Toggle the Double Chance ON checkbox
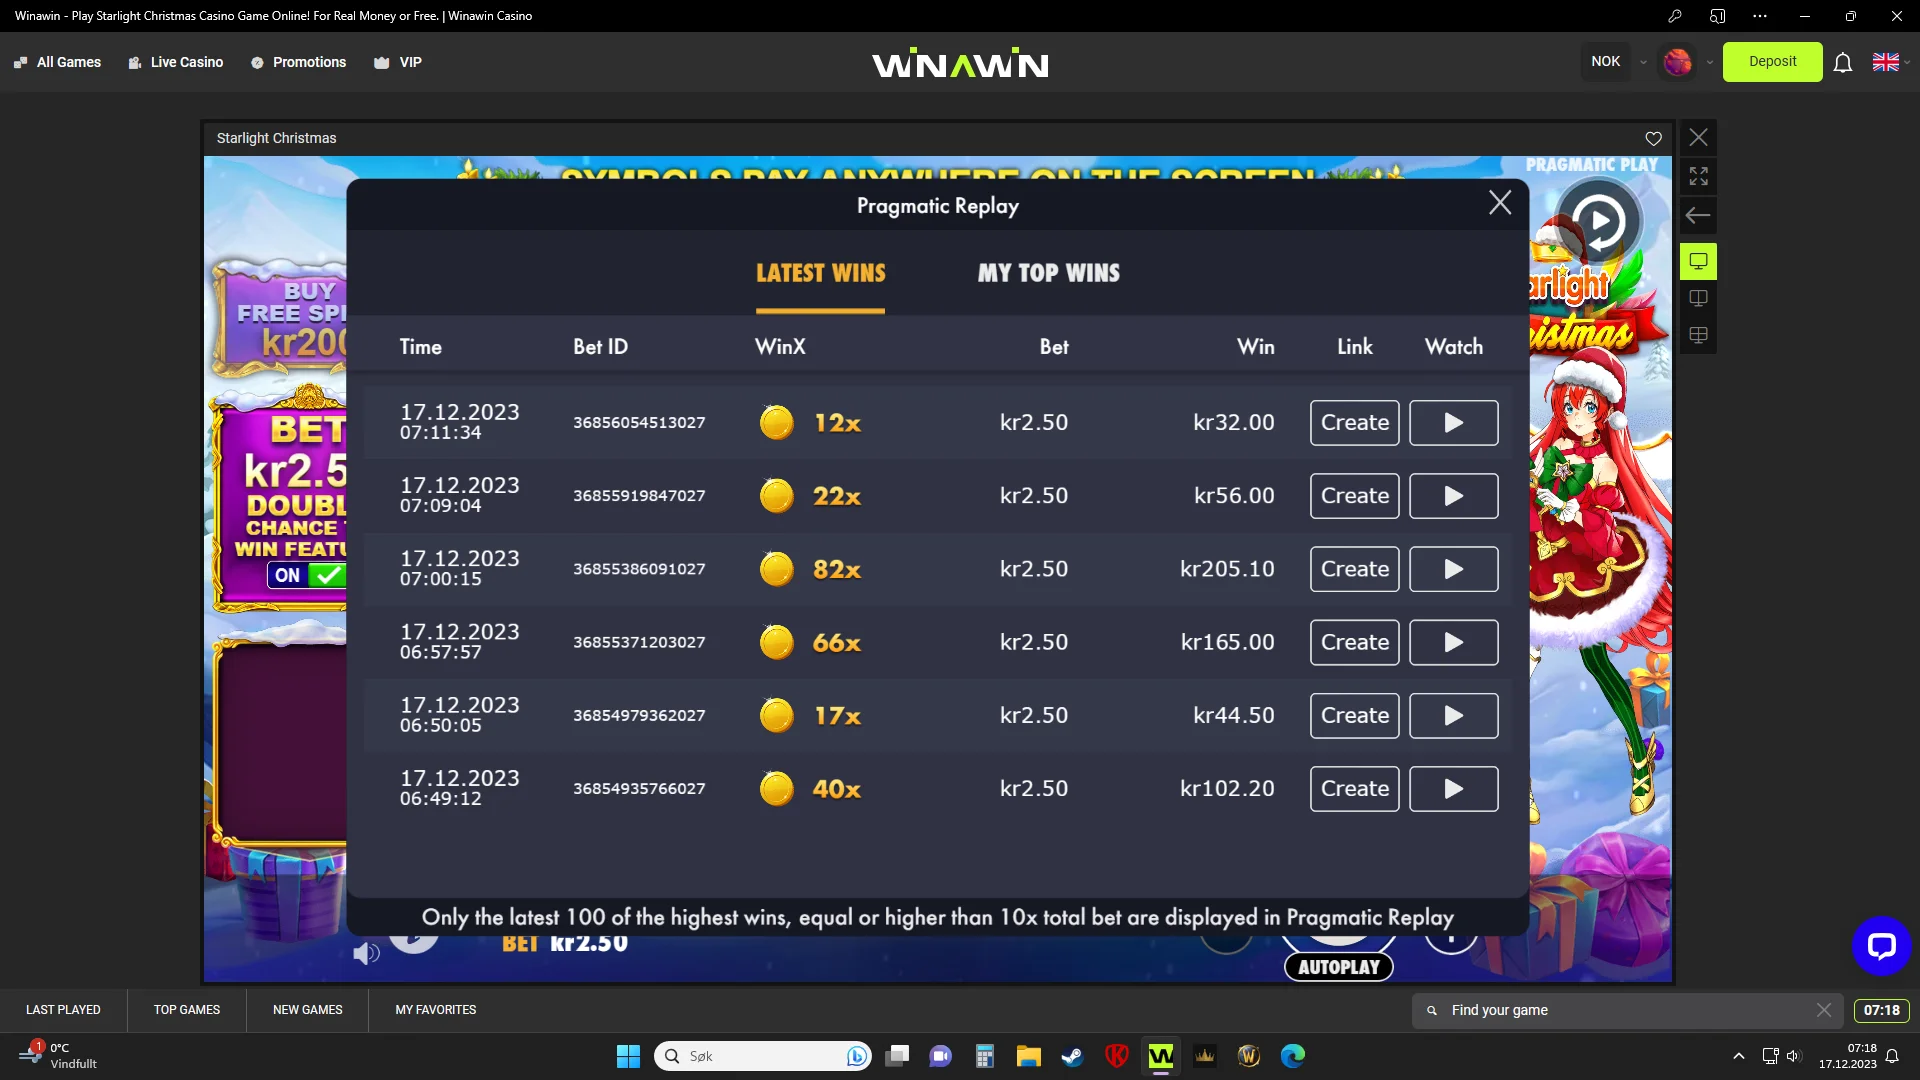This screenshot has width=1920, height=1080. (306, 575)
